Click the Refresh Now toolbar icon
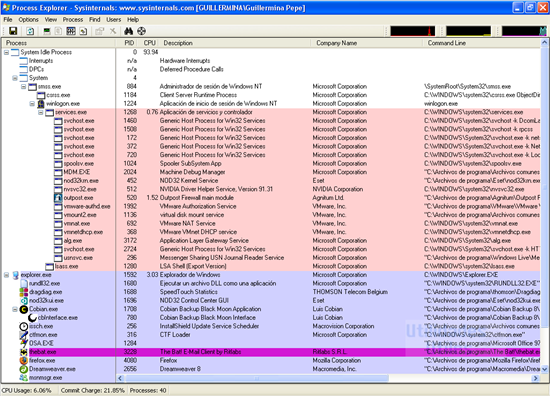This screenshot has height=396, width=550. [30, 31]
